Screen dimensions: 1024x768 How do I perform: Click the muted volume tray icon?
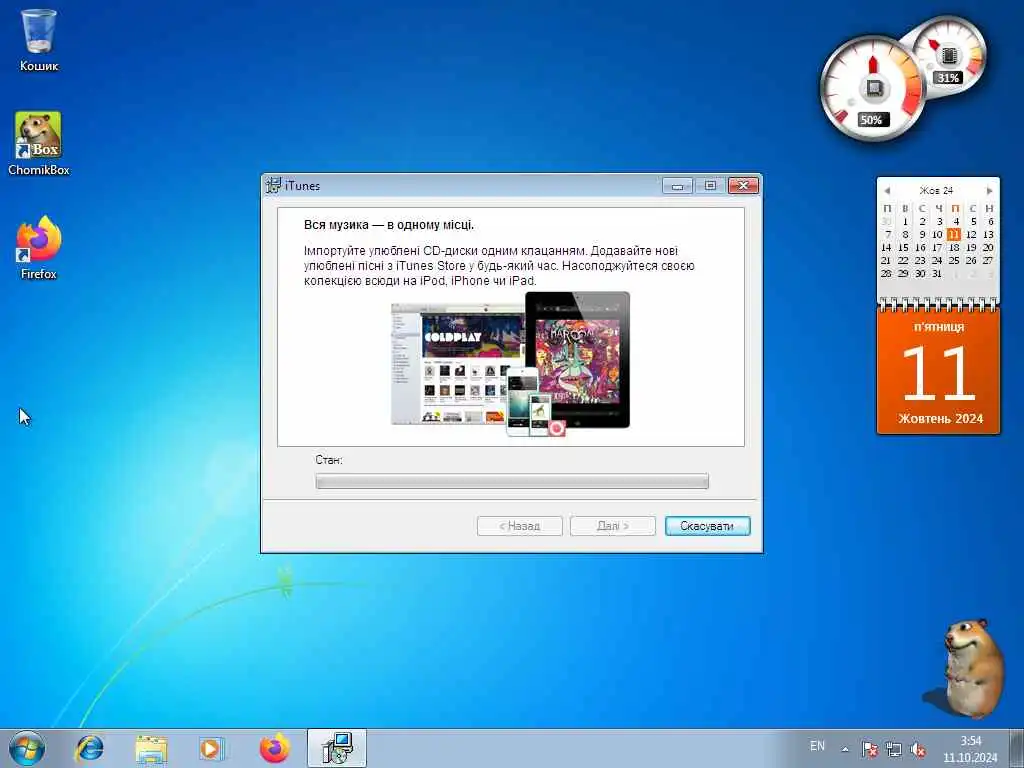918,749
